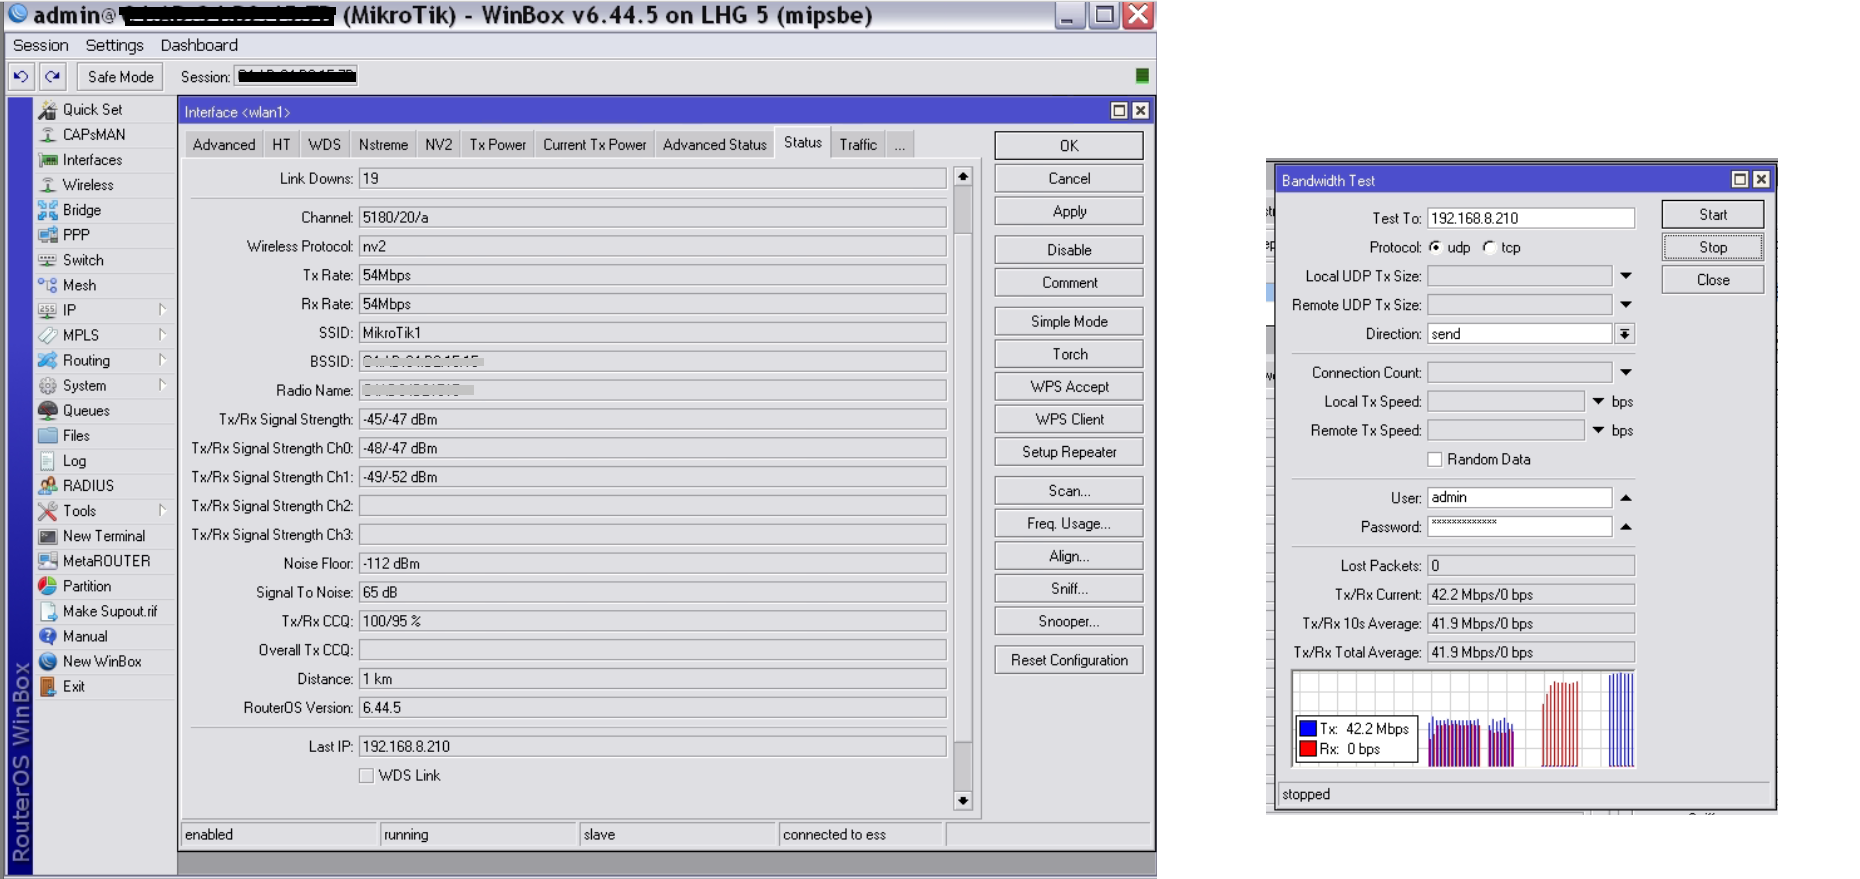This screenshot has height=879, width=1860.
Task: Open CAPsMAN sidebar icon
Action: tap(47, 135)
